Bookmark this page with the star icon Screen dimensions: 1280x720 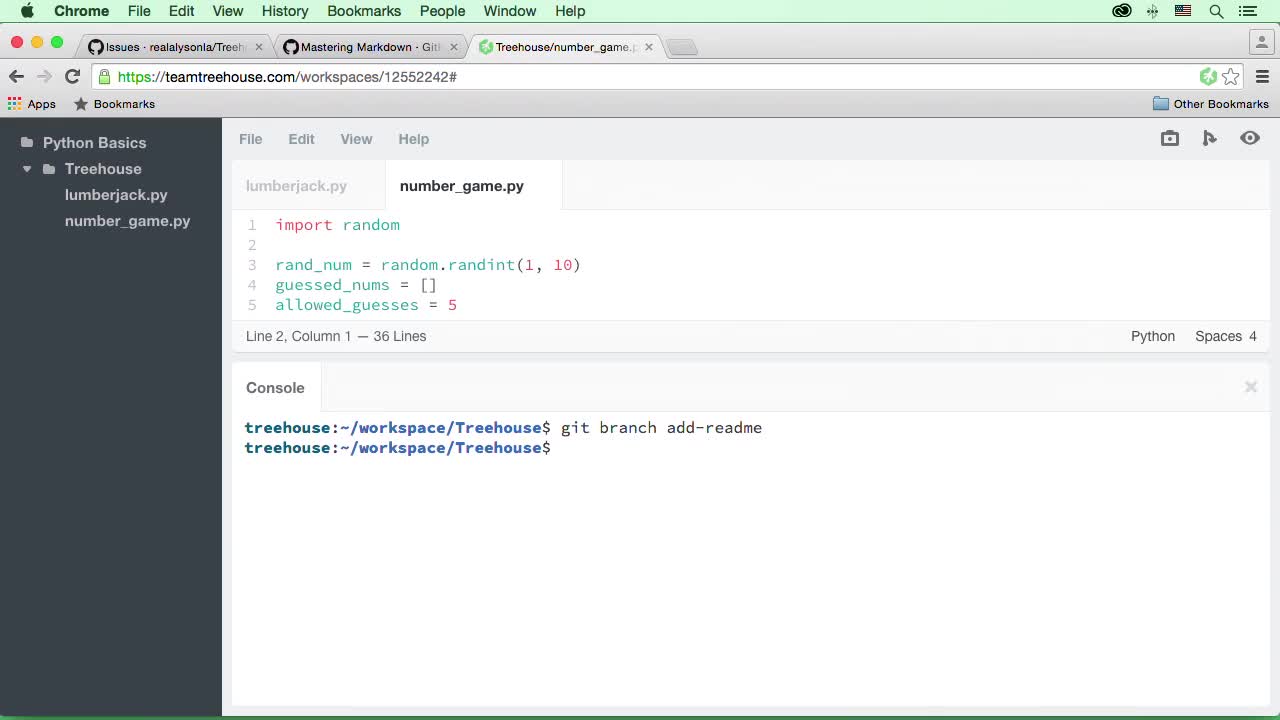1230,76
